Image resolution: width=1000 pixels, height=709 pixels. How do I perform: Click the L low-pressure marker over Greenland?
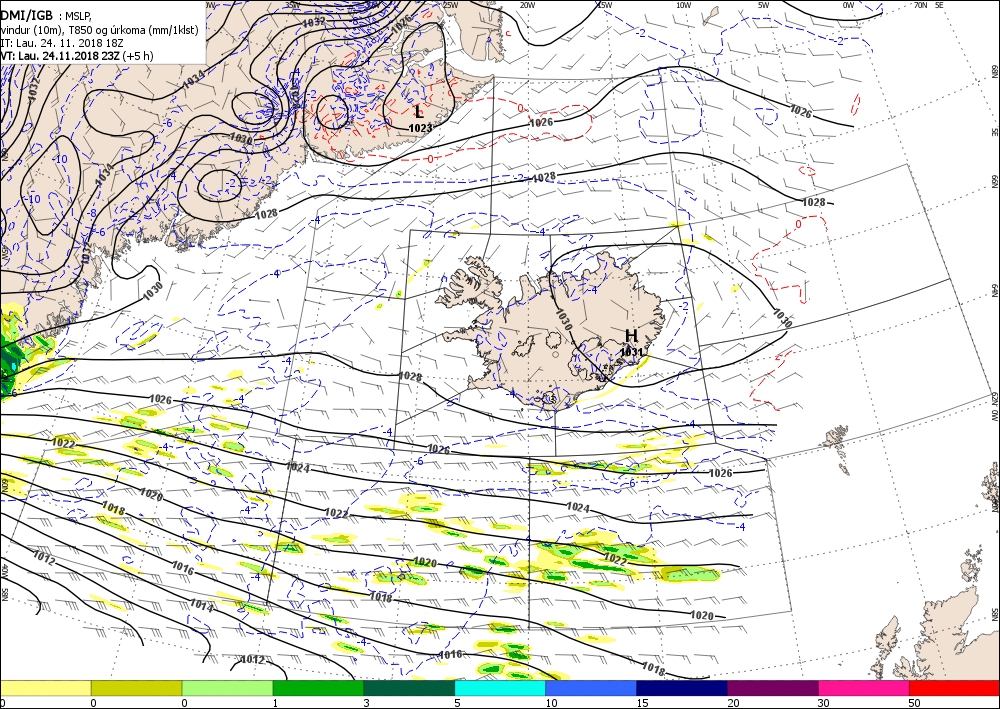[x=418, y=112]
